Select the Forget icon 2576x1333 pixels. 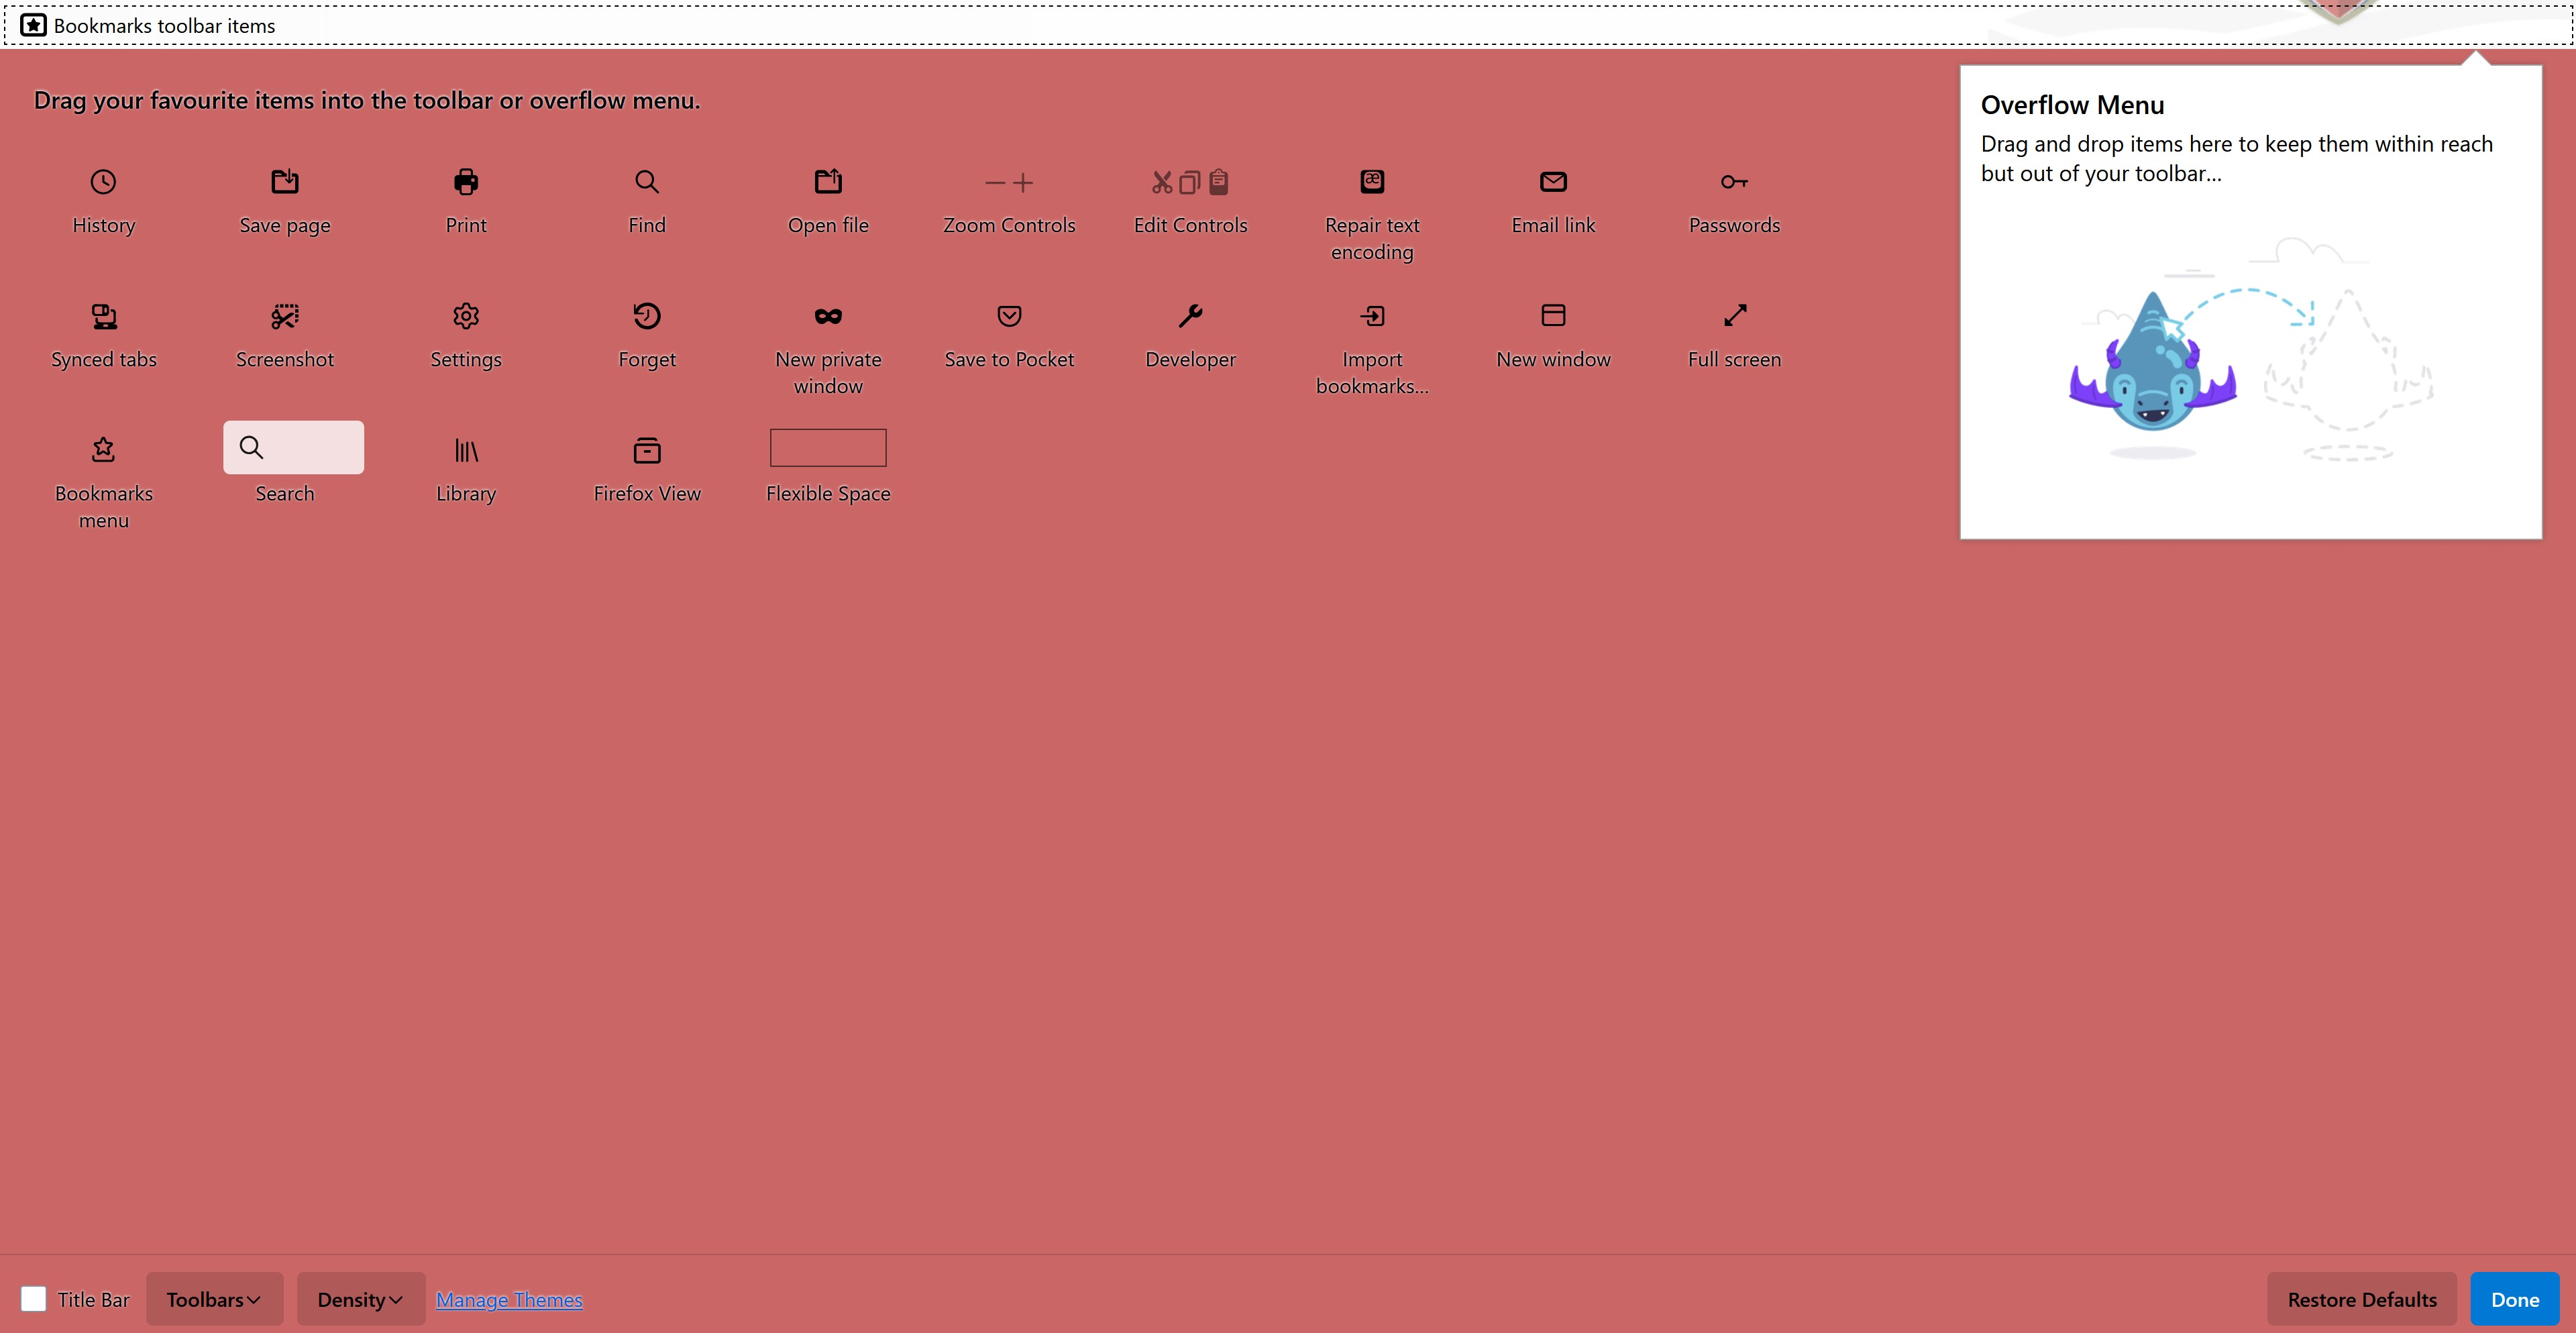[647, 316]
